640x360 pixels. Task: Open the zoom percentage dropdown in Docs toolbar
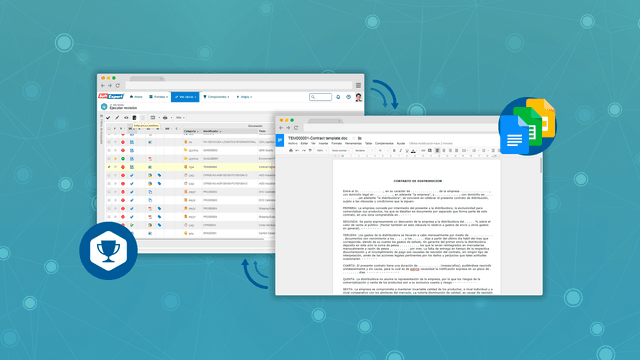[x=322, y=151]
